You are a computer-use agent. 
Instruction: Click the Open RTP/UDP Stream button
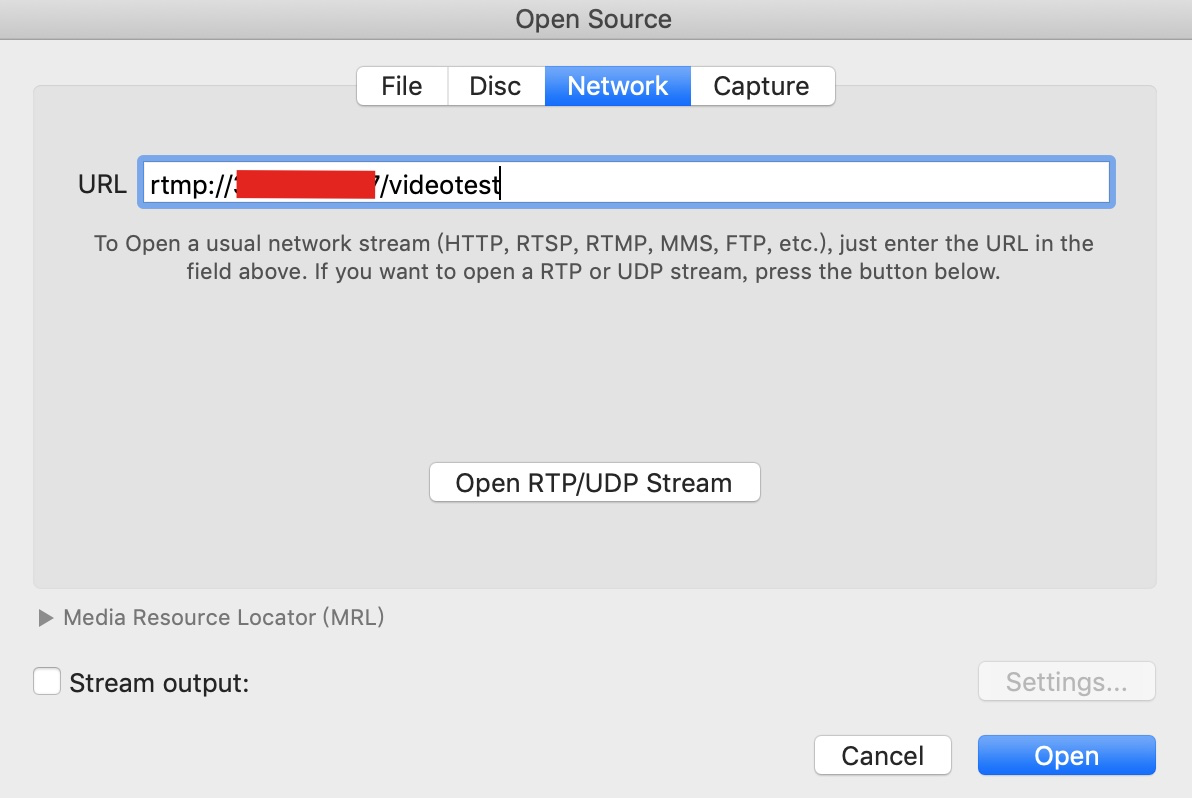tap(594, 482)
